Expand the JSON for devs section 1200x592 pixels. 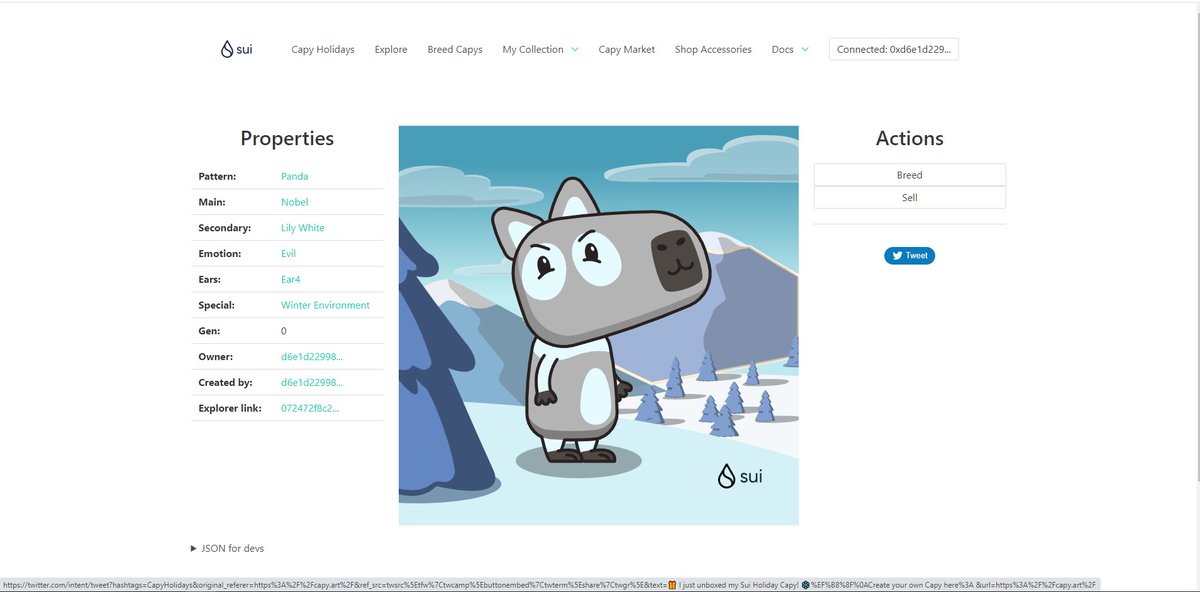227,548
